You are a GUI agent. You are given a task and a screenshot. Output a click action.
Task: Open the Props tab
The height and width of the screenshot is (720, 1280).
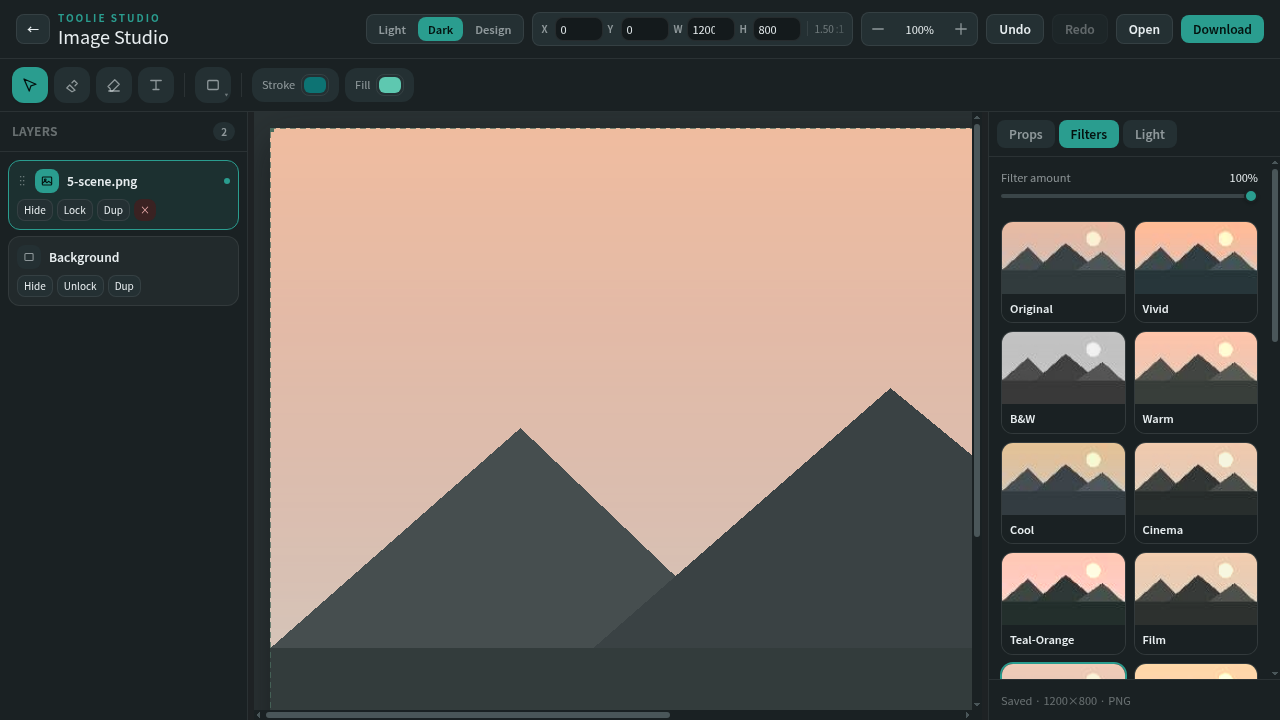[x=1026, y=134]
